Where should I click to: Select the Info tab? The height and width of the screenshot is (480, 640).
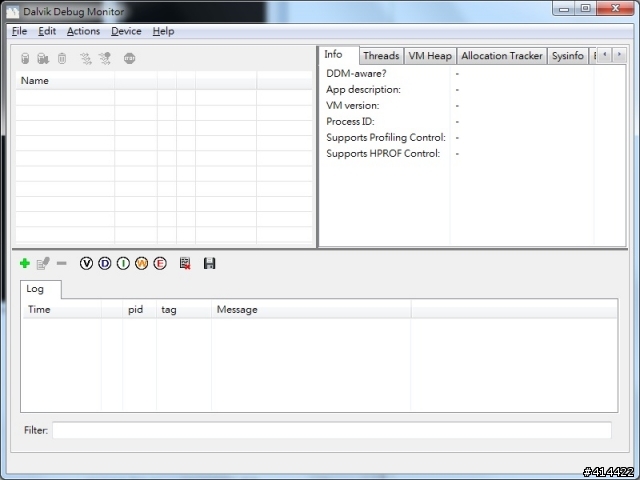(338, 55)
